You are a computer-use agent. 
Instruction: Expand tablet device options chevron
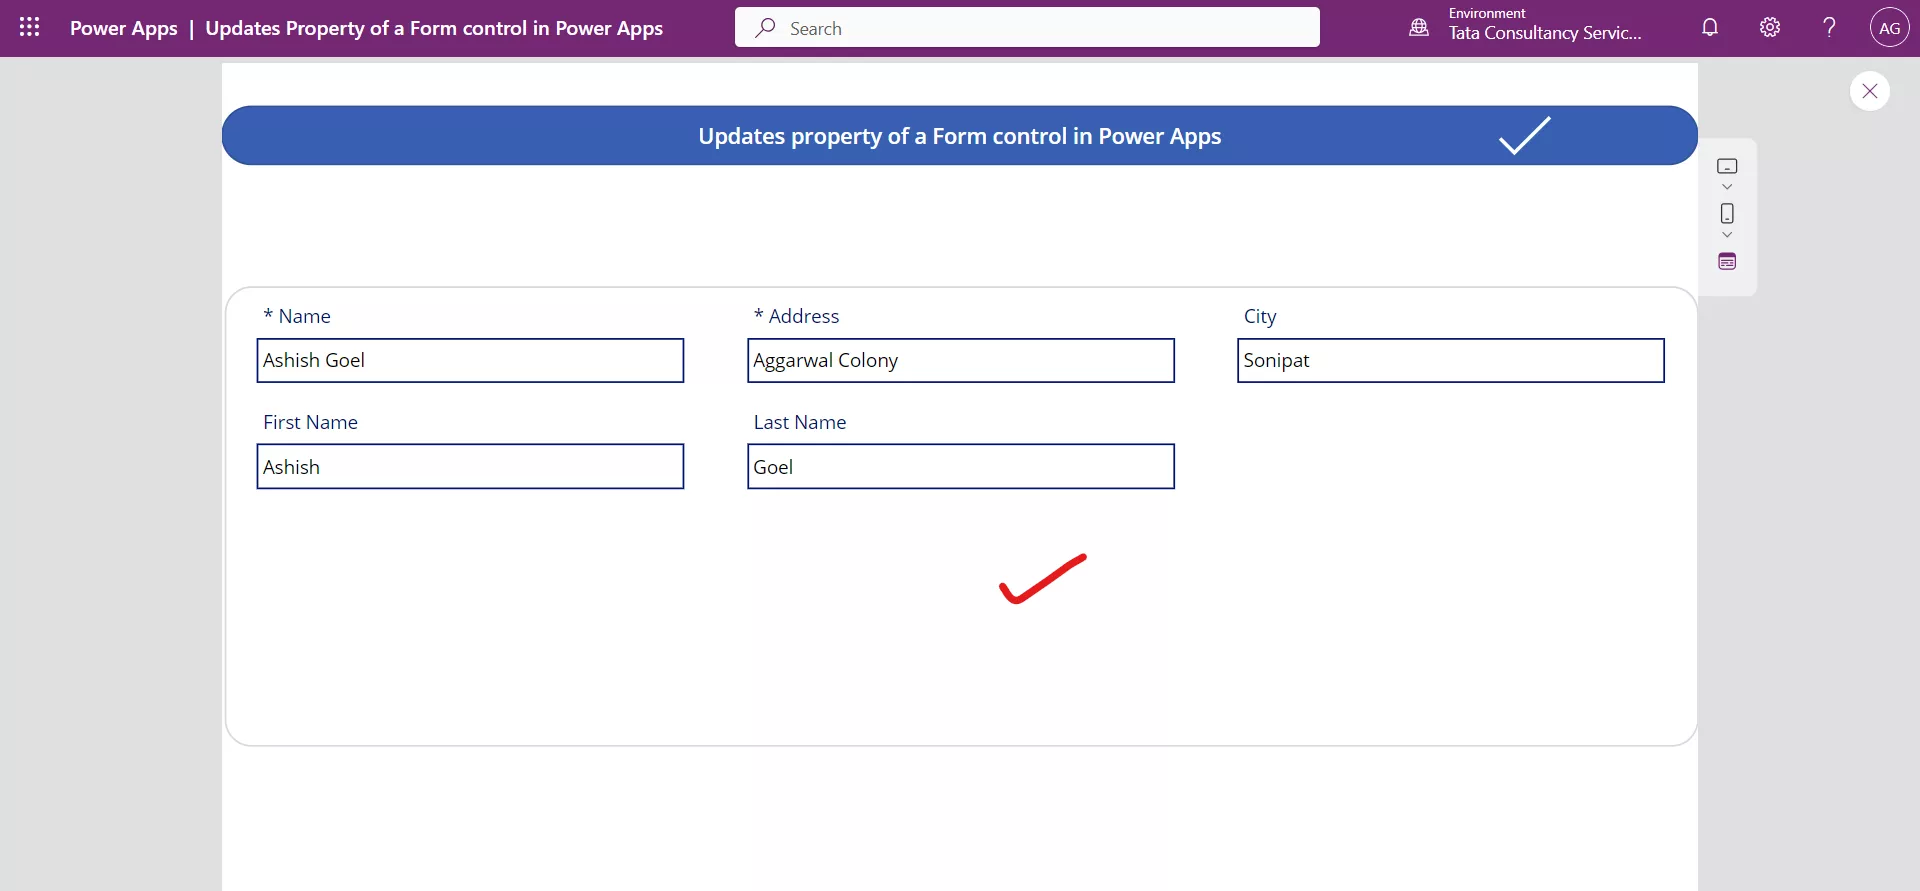pyautogui.click(x=1727, y=187)
